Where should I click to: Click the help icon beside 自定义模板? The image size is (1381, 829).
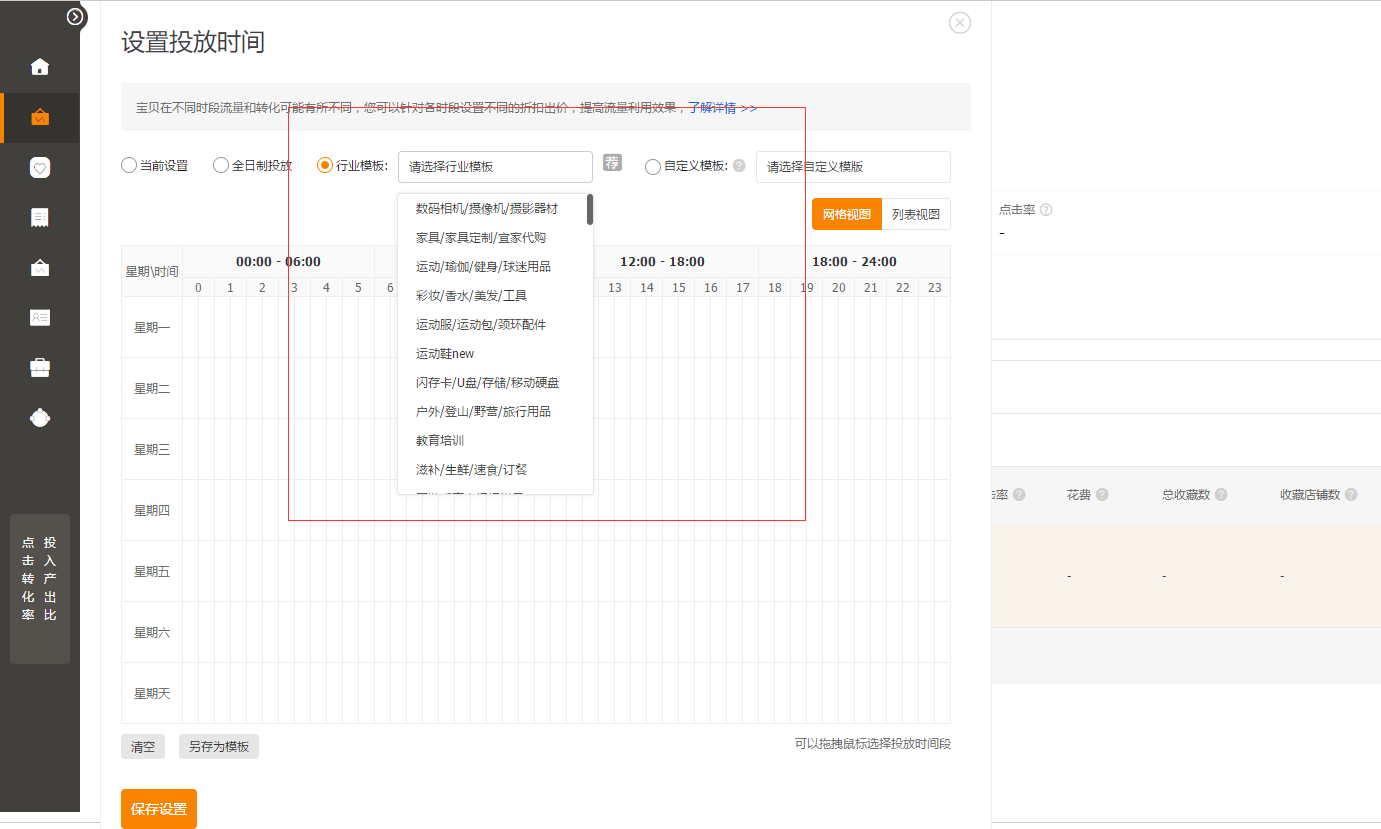(x=739, y=166)
